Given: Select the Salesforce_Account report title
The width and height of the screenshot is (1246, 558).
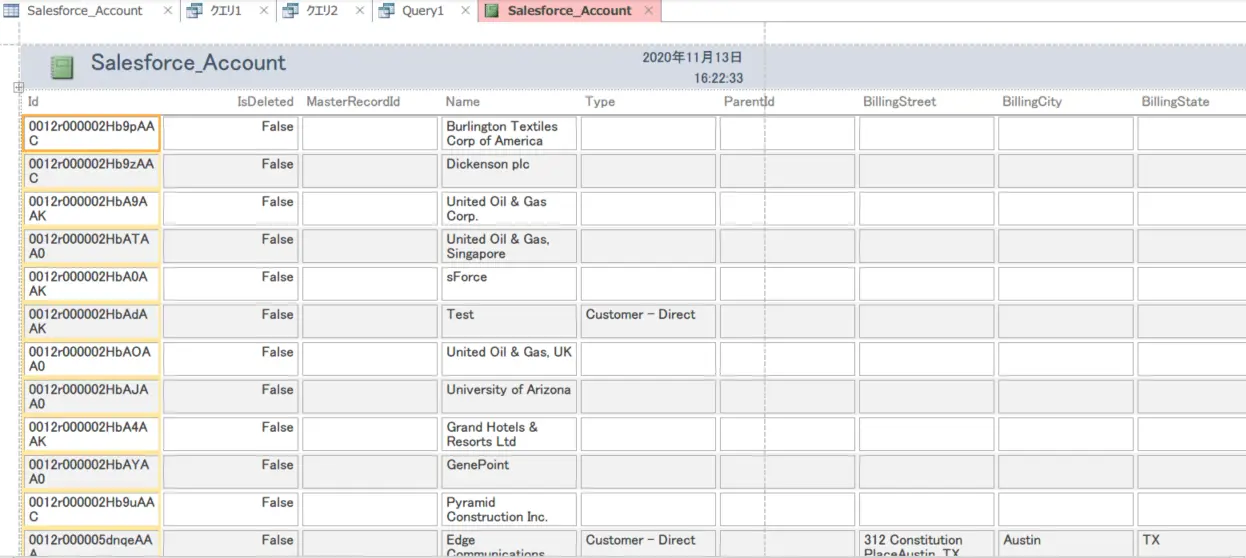Looking at the screenshot, I should point(188,63).
